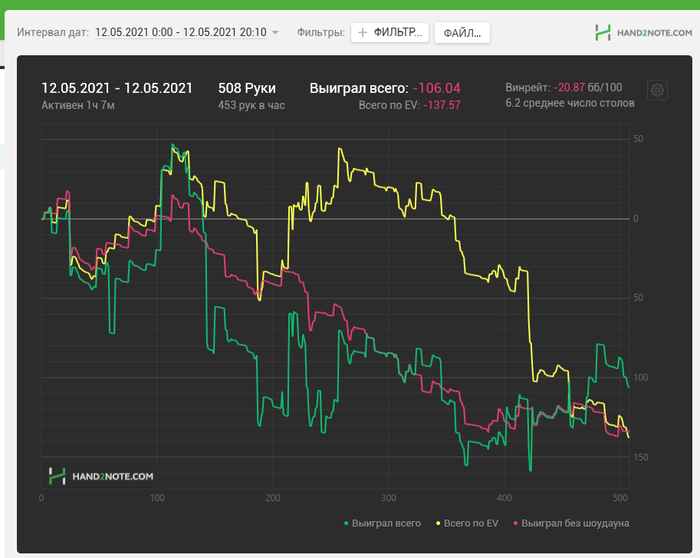The image size is (700, 558).
Task: Click the 6.2 среднее число столов text
Action: pyautogui.click(x=570, y=103)
